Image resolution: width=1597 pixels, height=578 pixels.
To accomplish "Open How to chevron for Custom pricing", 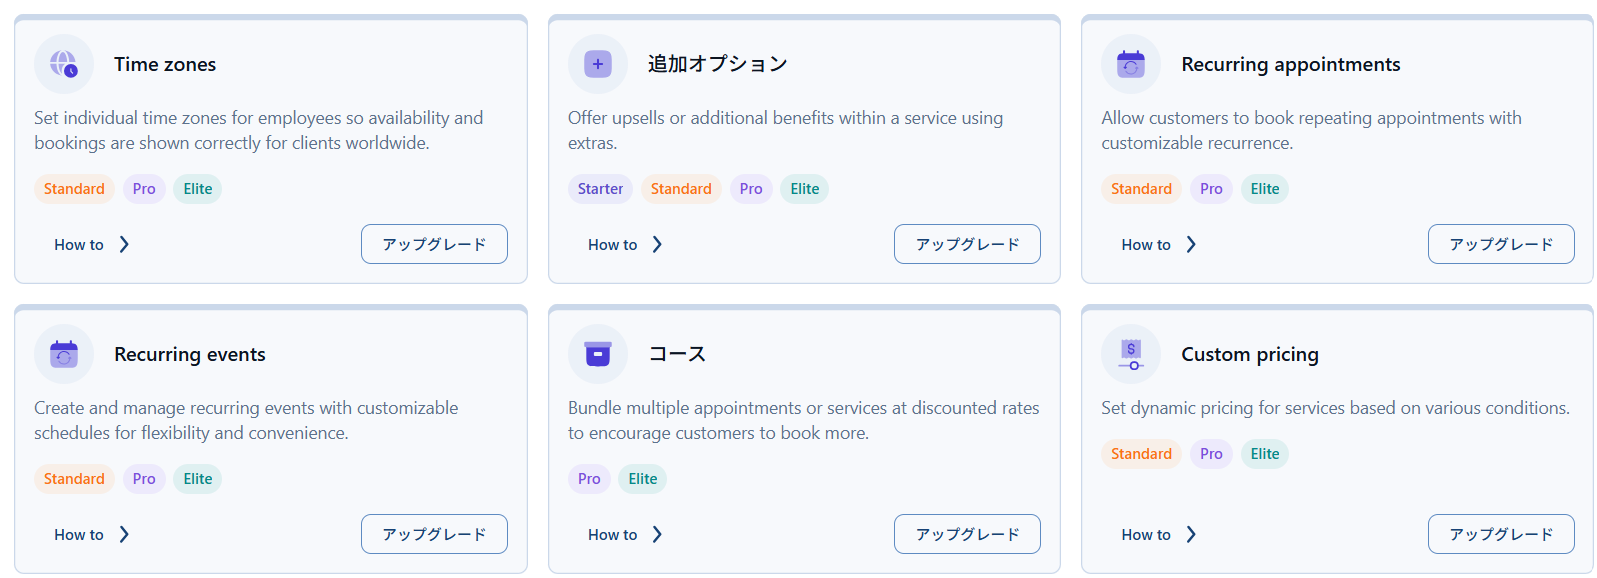I will tap(1191, 534).
